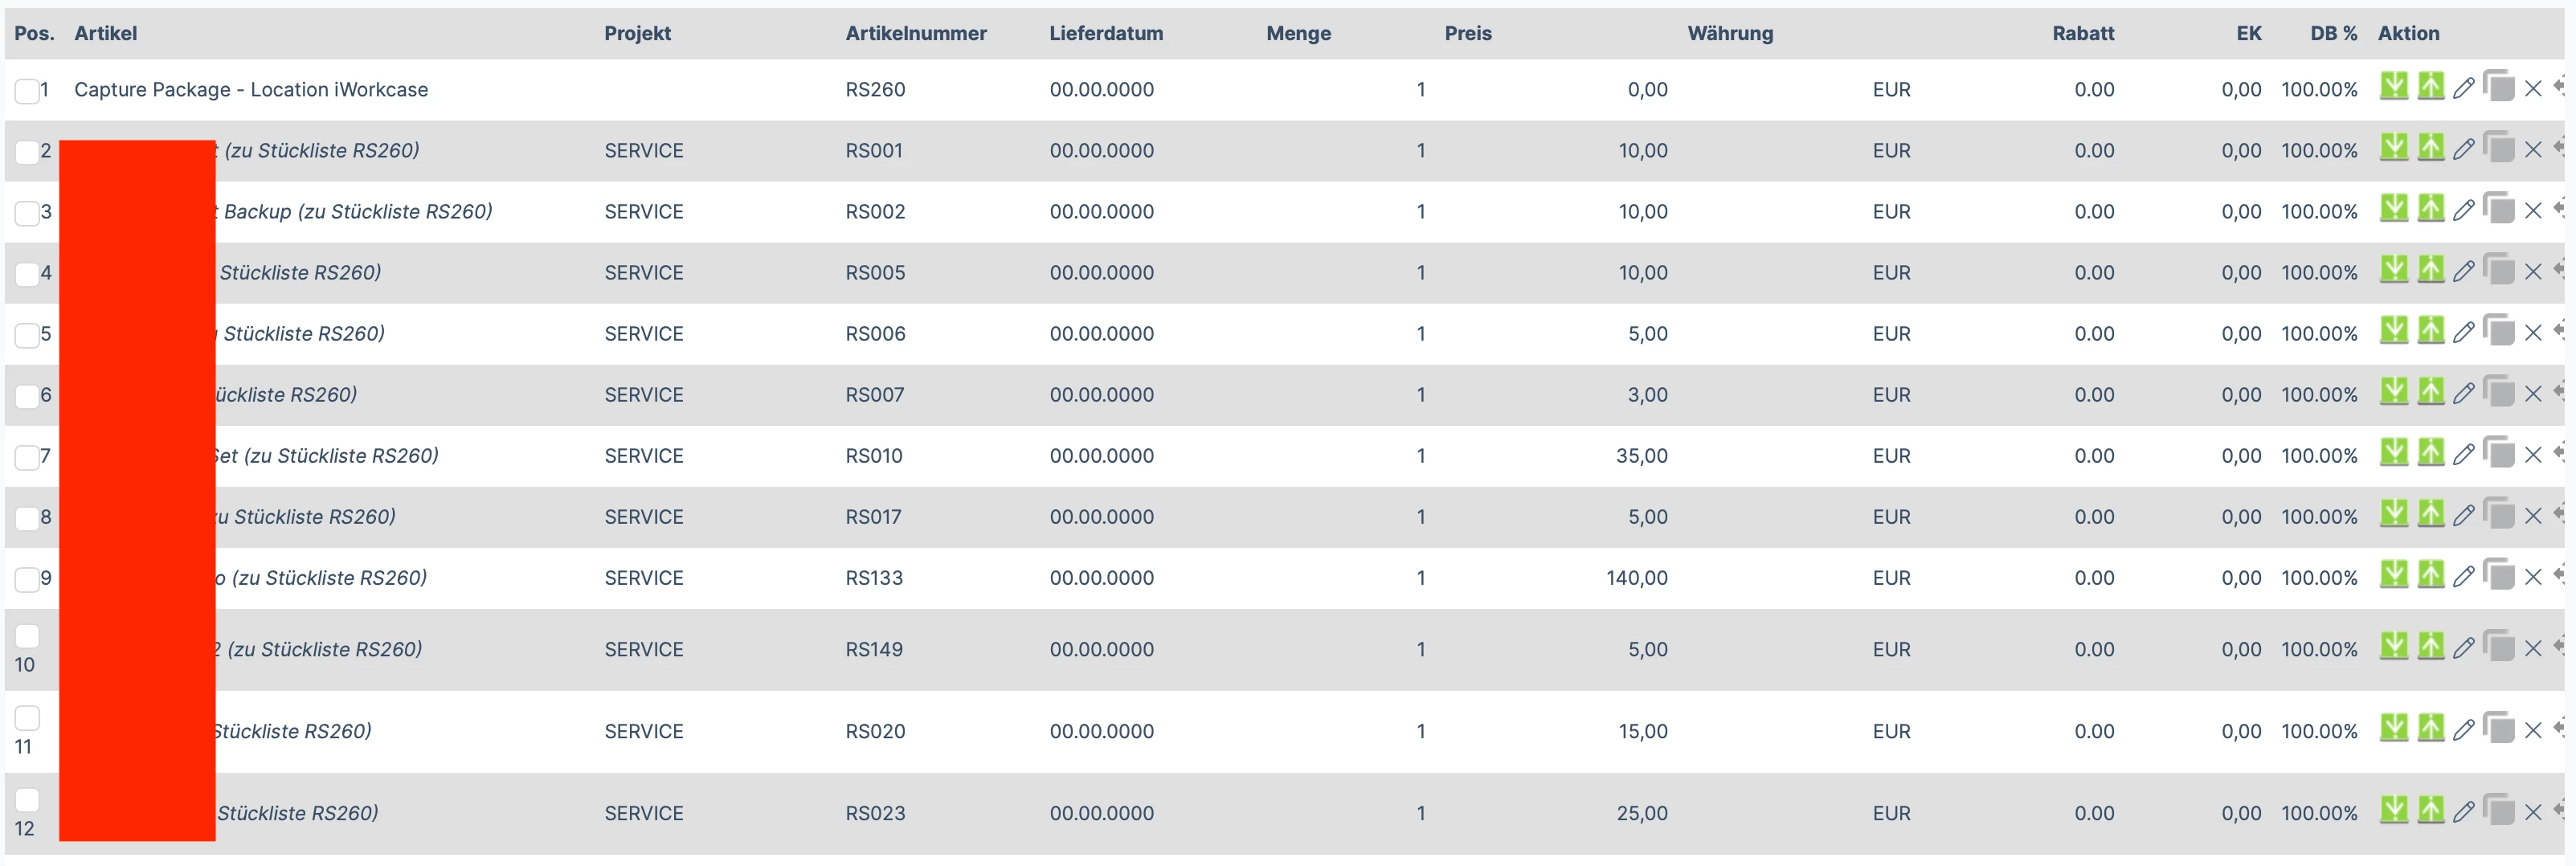Tick the checkbox for position 1
The image size is (2576, 866).
pos(27,91)
